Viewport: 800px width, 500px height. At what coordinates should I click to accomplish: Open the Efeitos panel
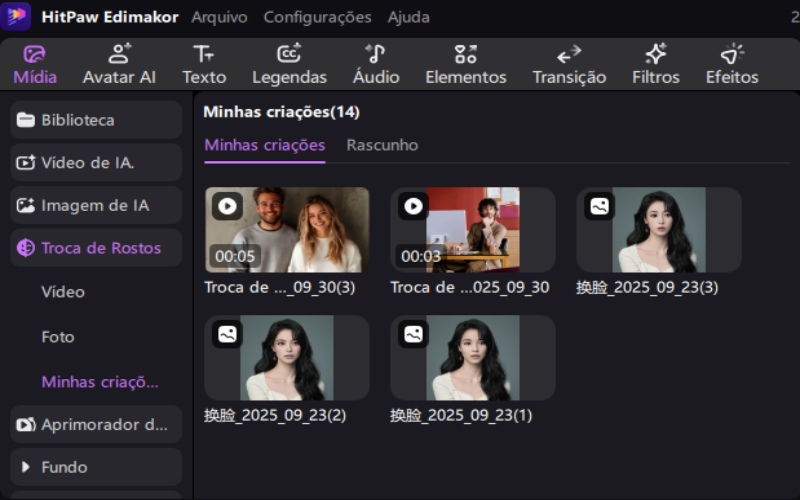pos(732,65)
